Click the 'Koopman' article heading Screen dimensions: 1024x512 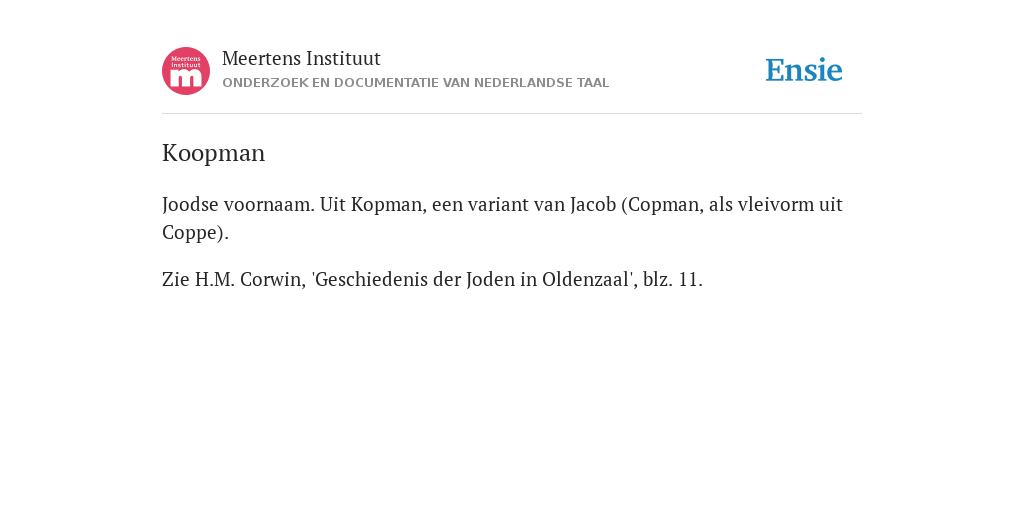(214, 153)
